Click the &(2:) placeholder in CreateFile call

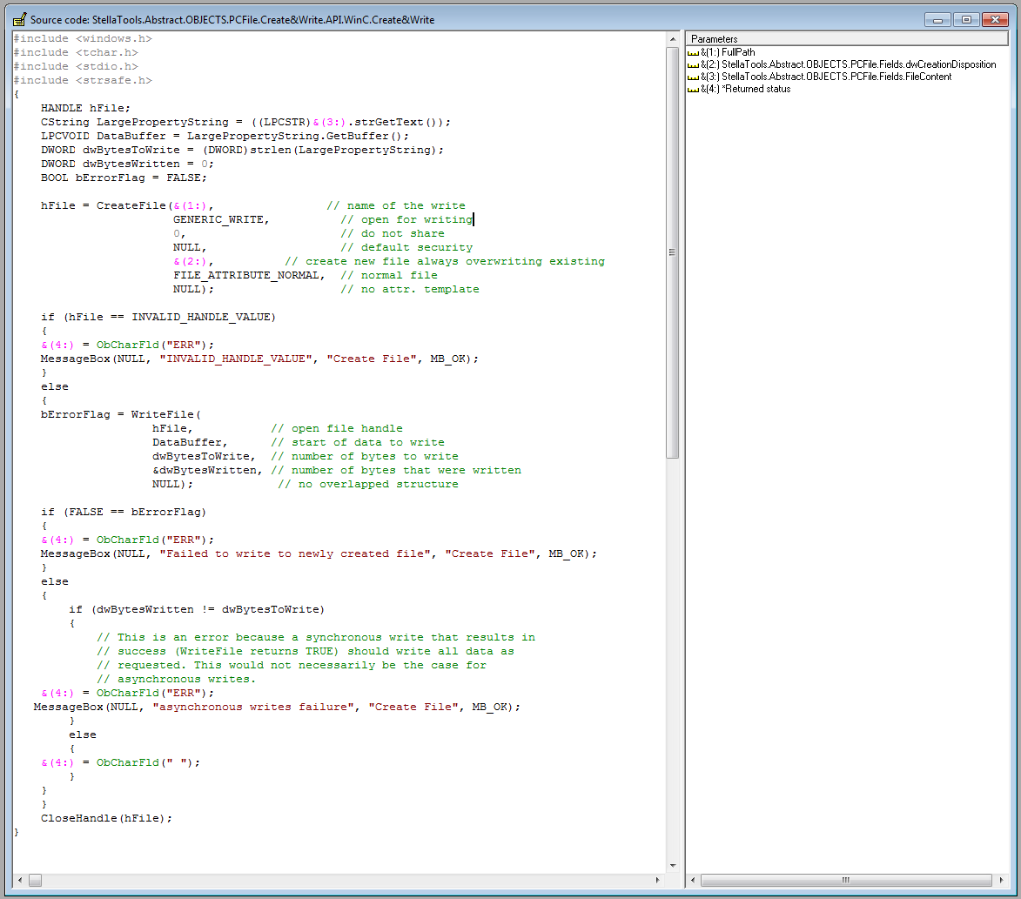pos(190,261)
